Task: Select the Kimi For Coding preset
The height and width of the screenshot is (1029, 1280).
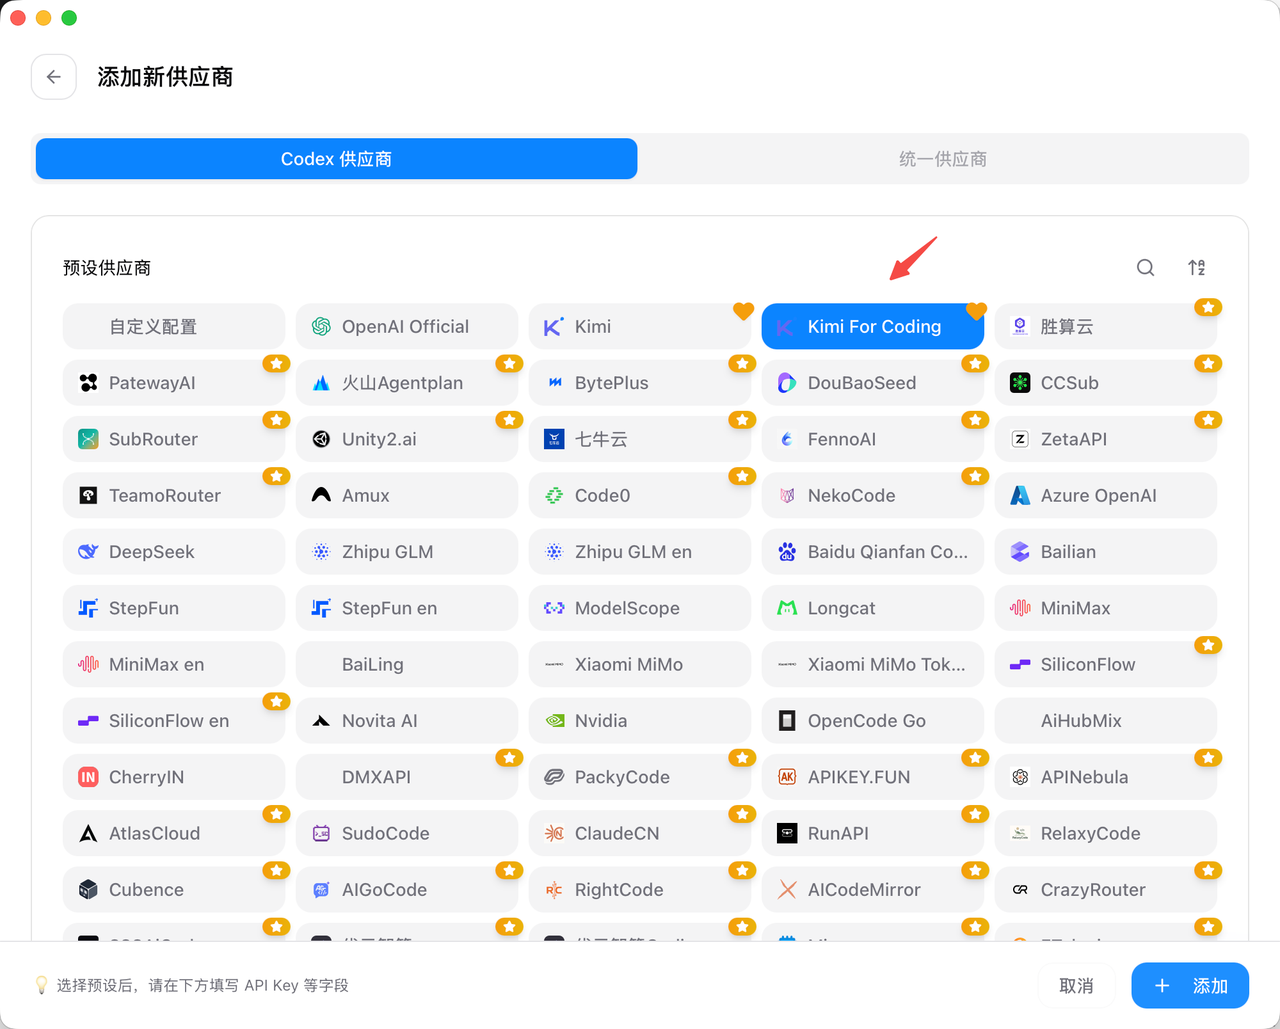Action: click(x=873, y=327)
